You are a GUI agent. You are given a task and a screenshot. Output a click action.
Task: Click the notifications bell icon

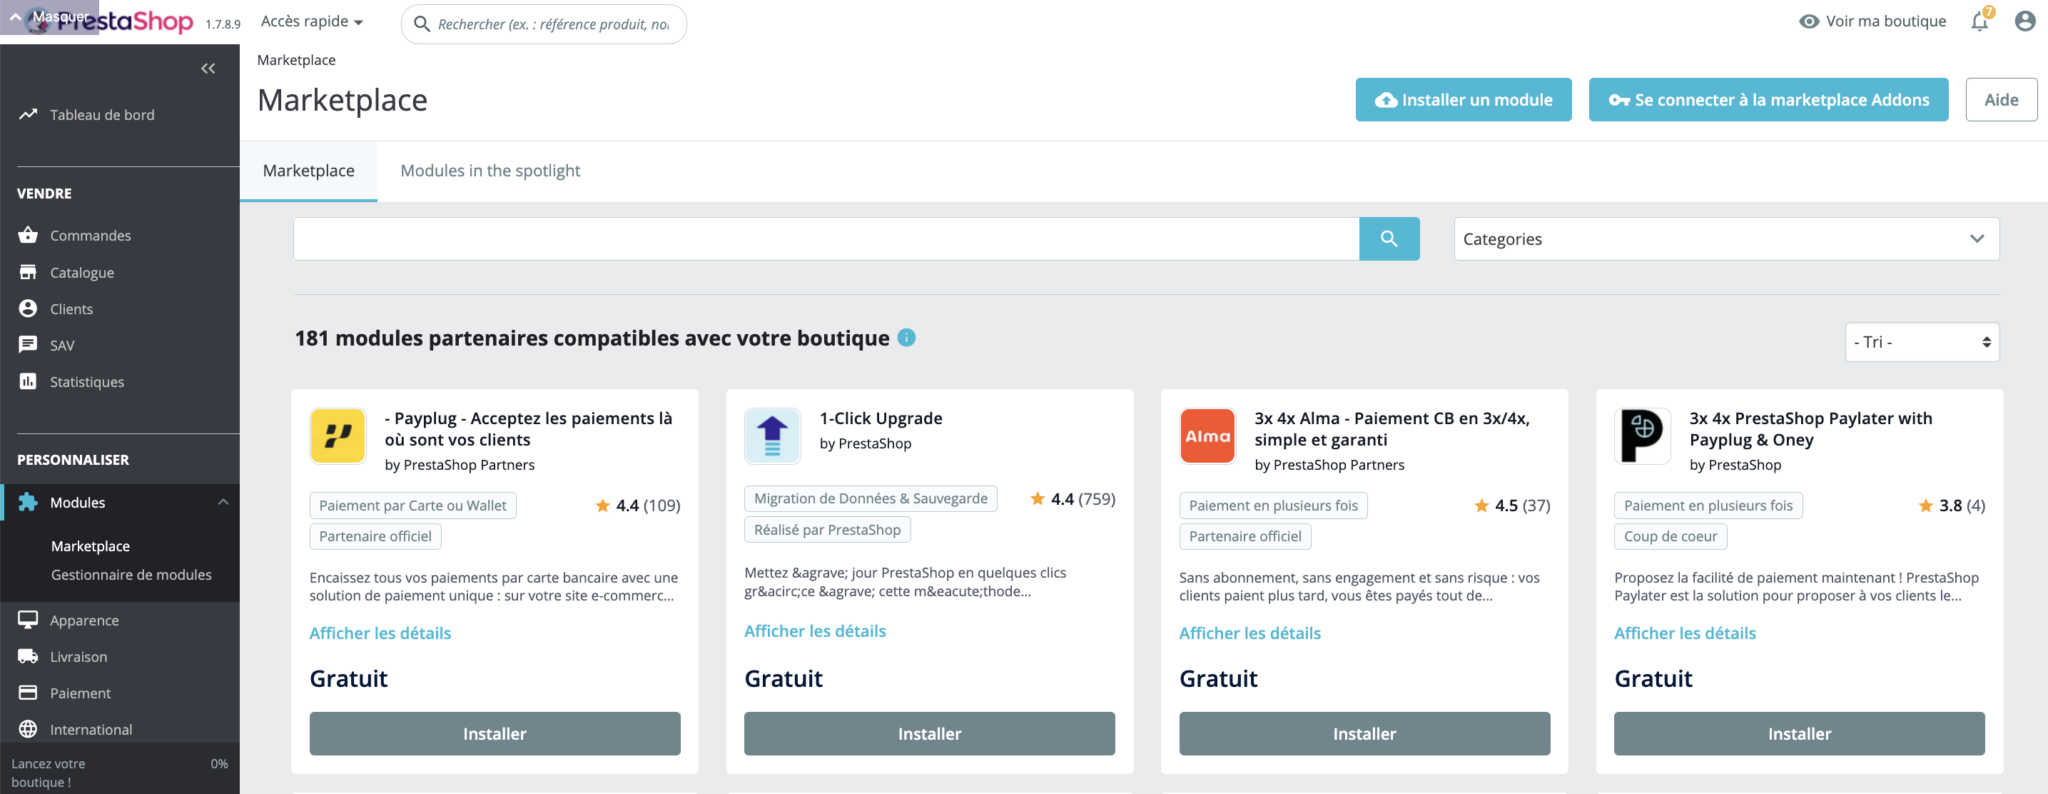tap(1980, 21)
